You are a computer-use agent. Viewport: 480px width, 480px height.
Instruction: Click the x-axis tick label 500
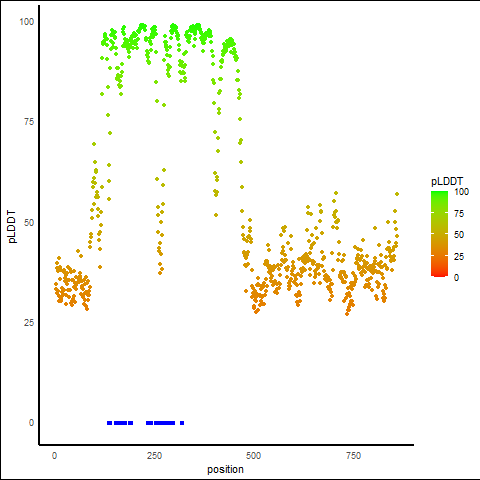[253, 456]
